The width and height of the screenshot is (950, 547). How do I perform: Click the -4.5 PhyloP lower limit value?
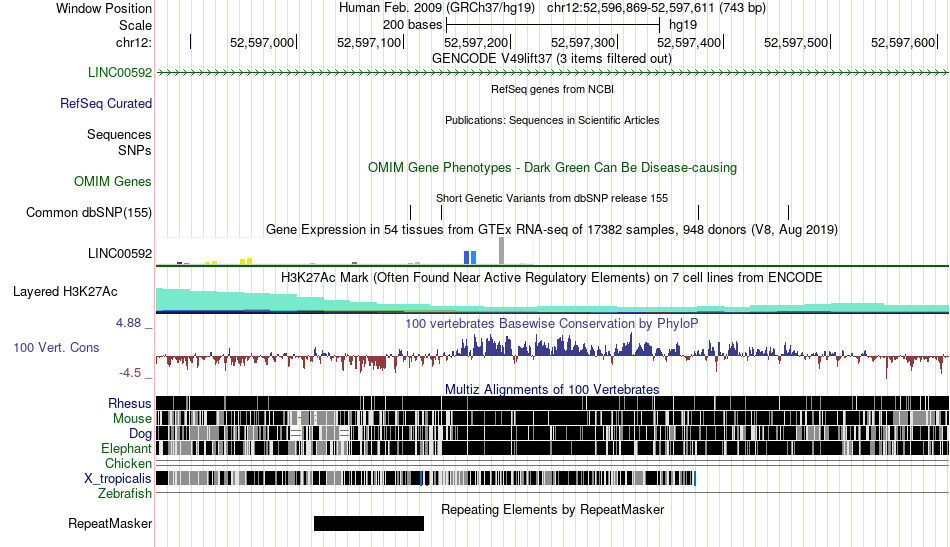[130, 373]
